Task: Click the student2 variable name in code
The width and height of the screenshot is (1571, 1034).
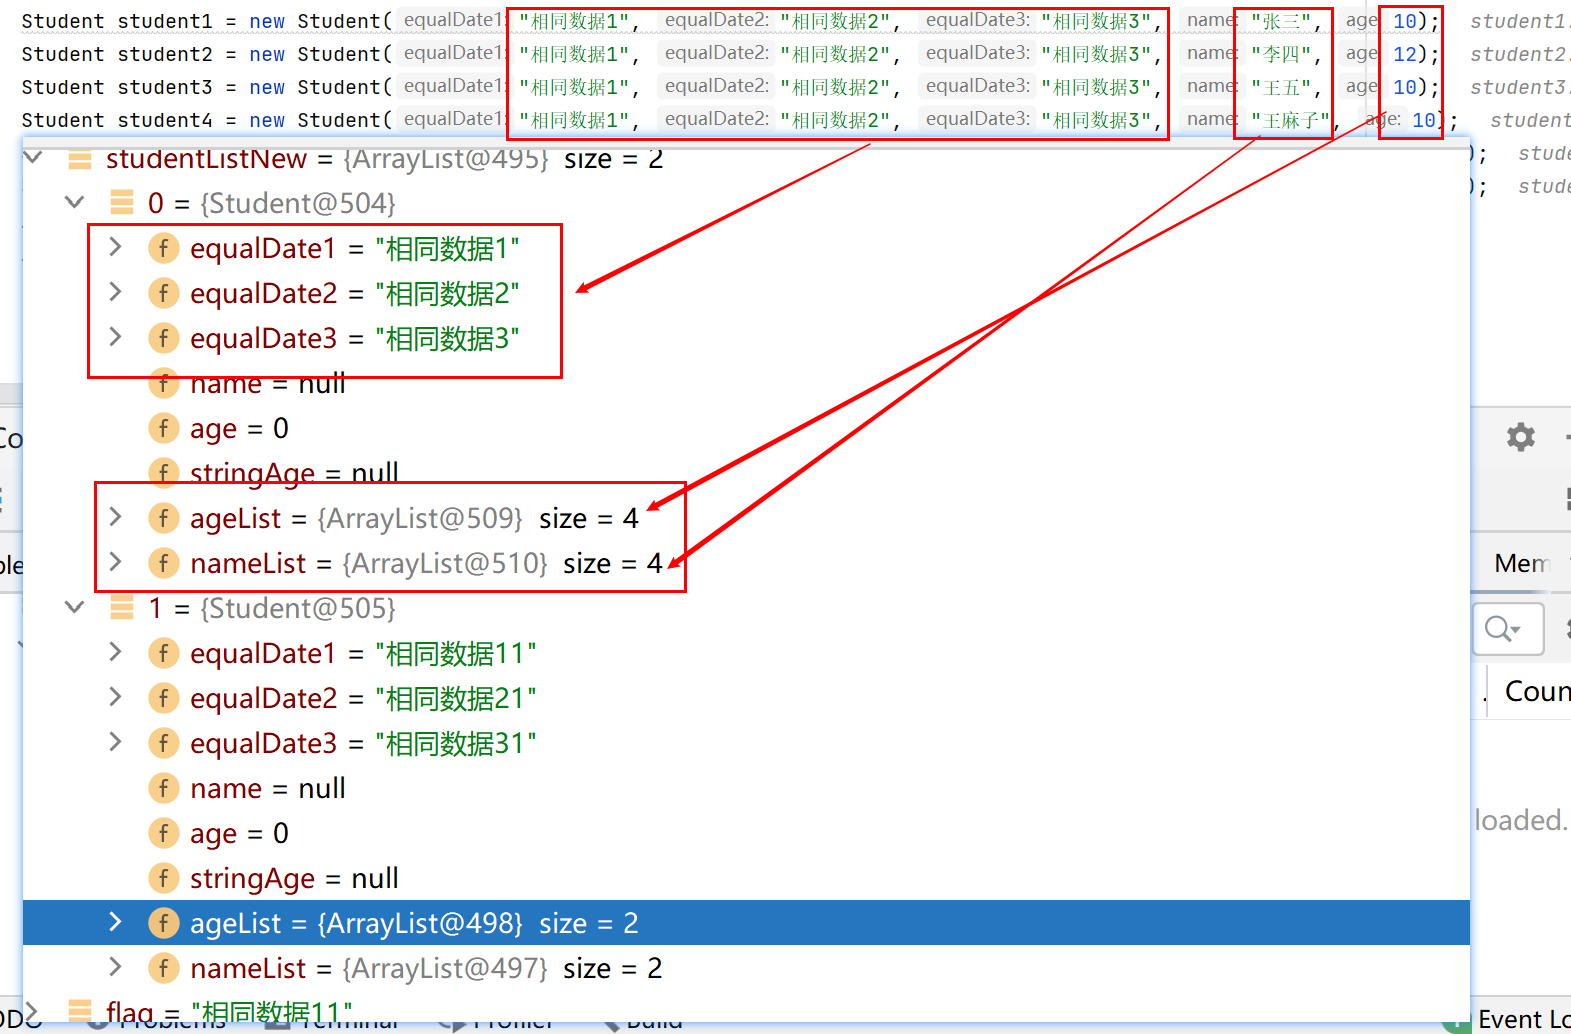Action: (x=165, y=54)
